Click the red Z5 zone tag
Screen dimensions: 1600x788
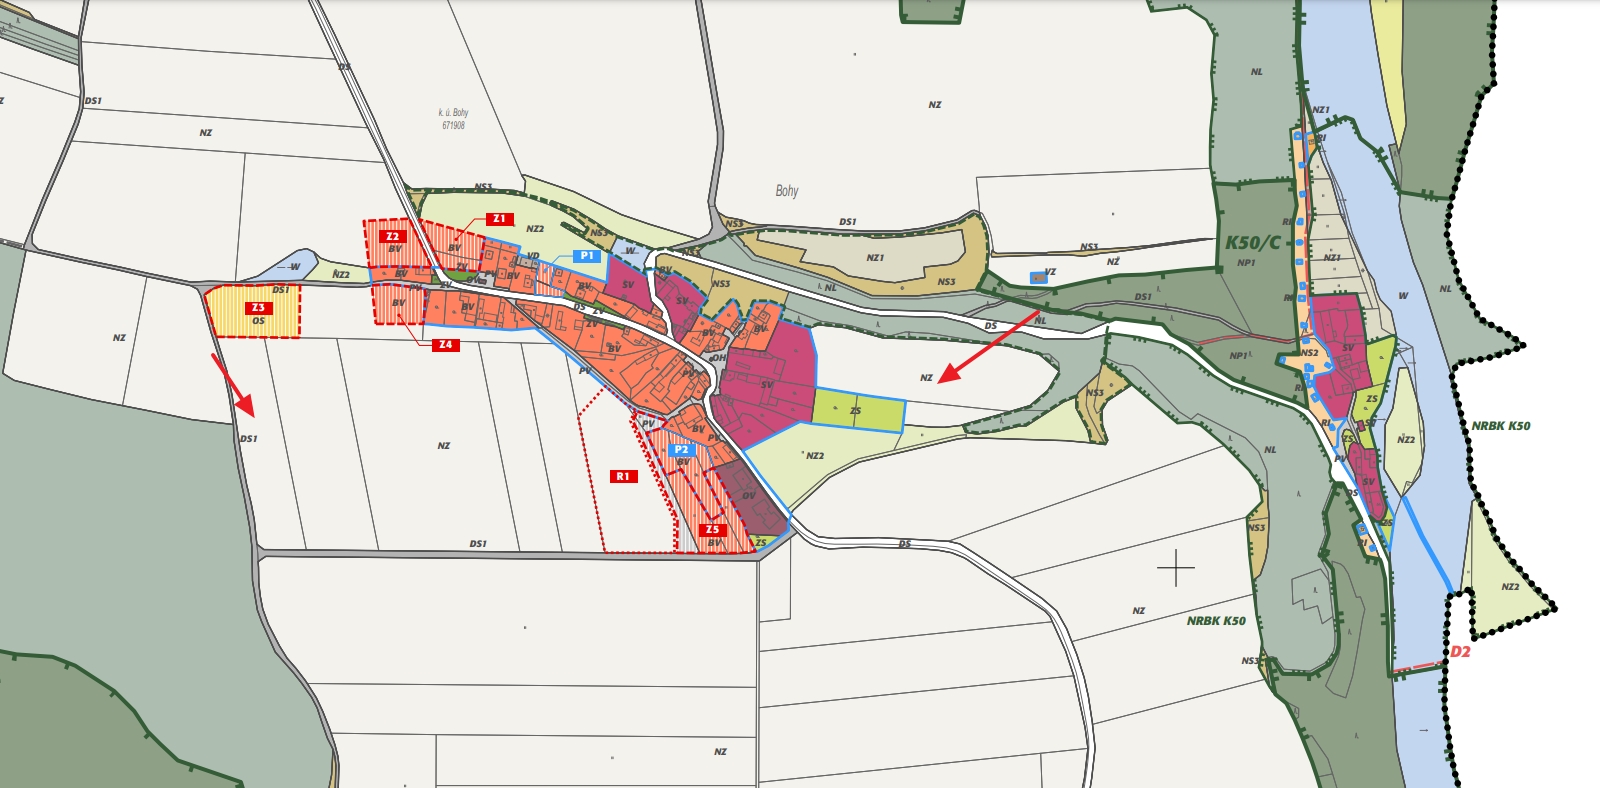(712, 530)
